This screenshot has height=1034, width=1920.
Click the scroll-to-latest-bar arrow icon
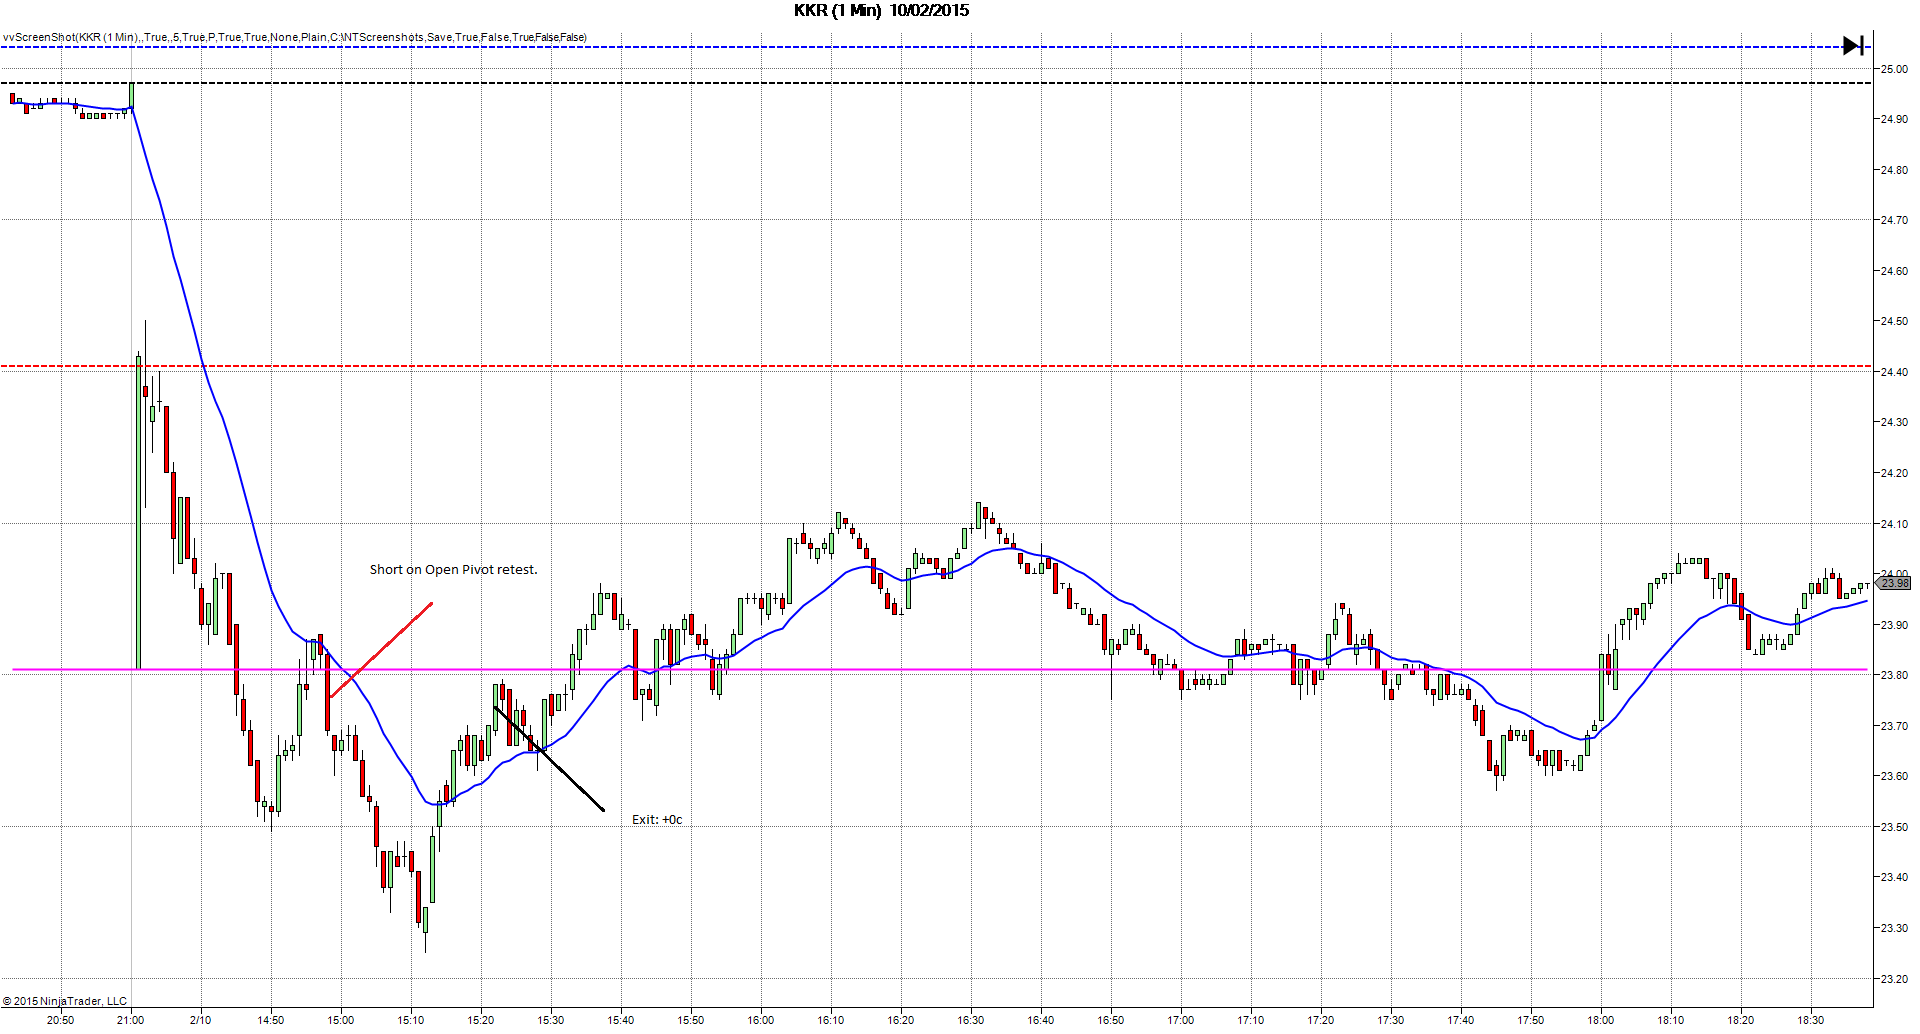tap(1853, 45)
